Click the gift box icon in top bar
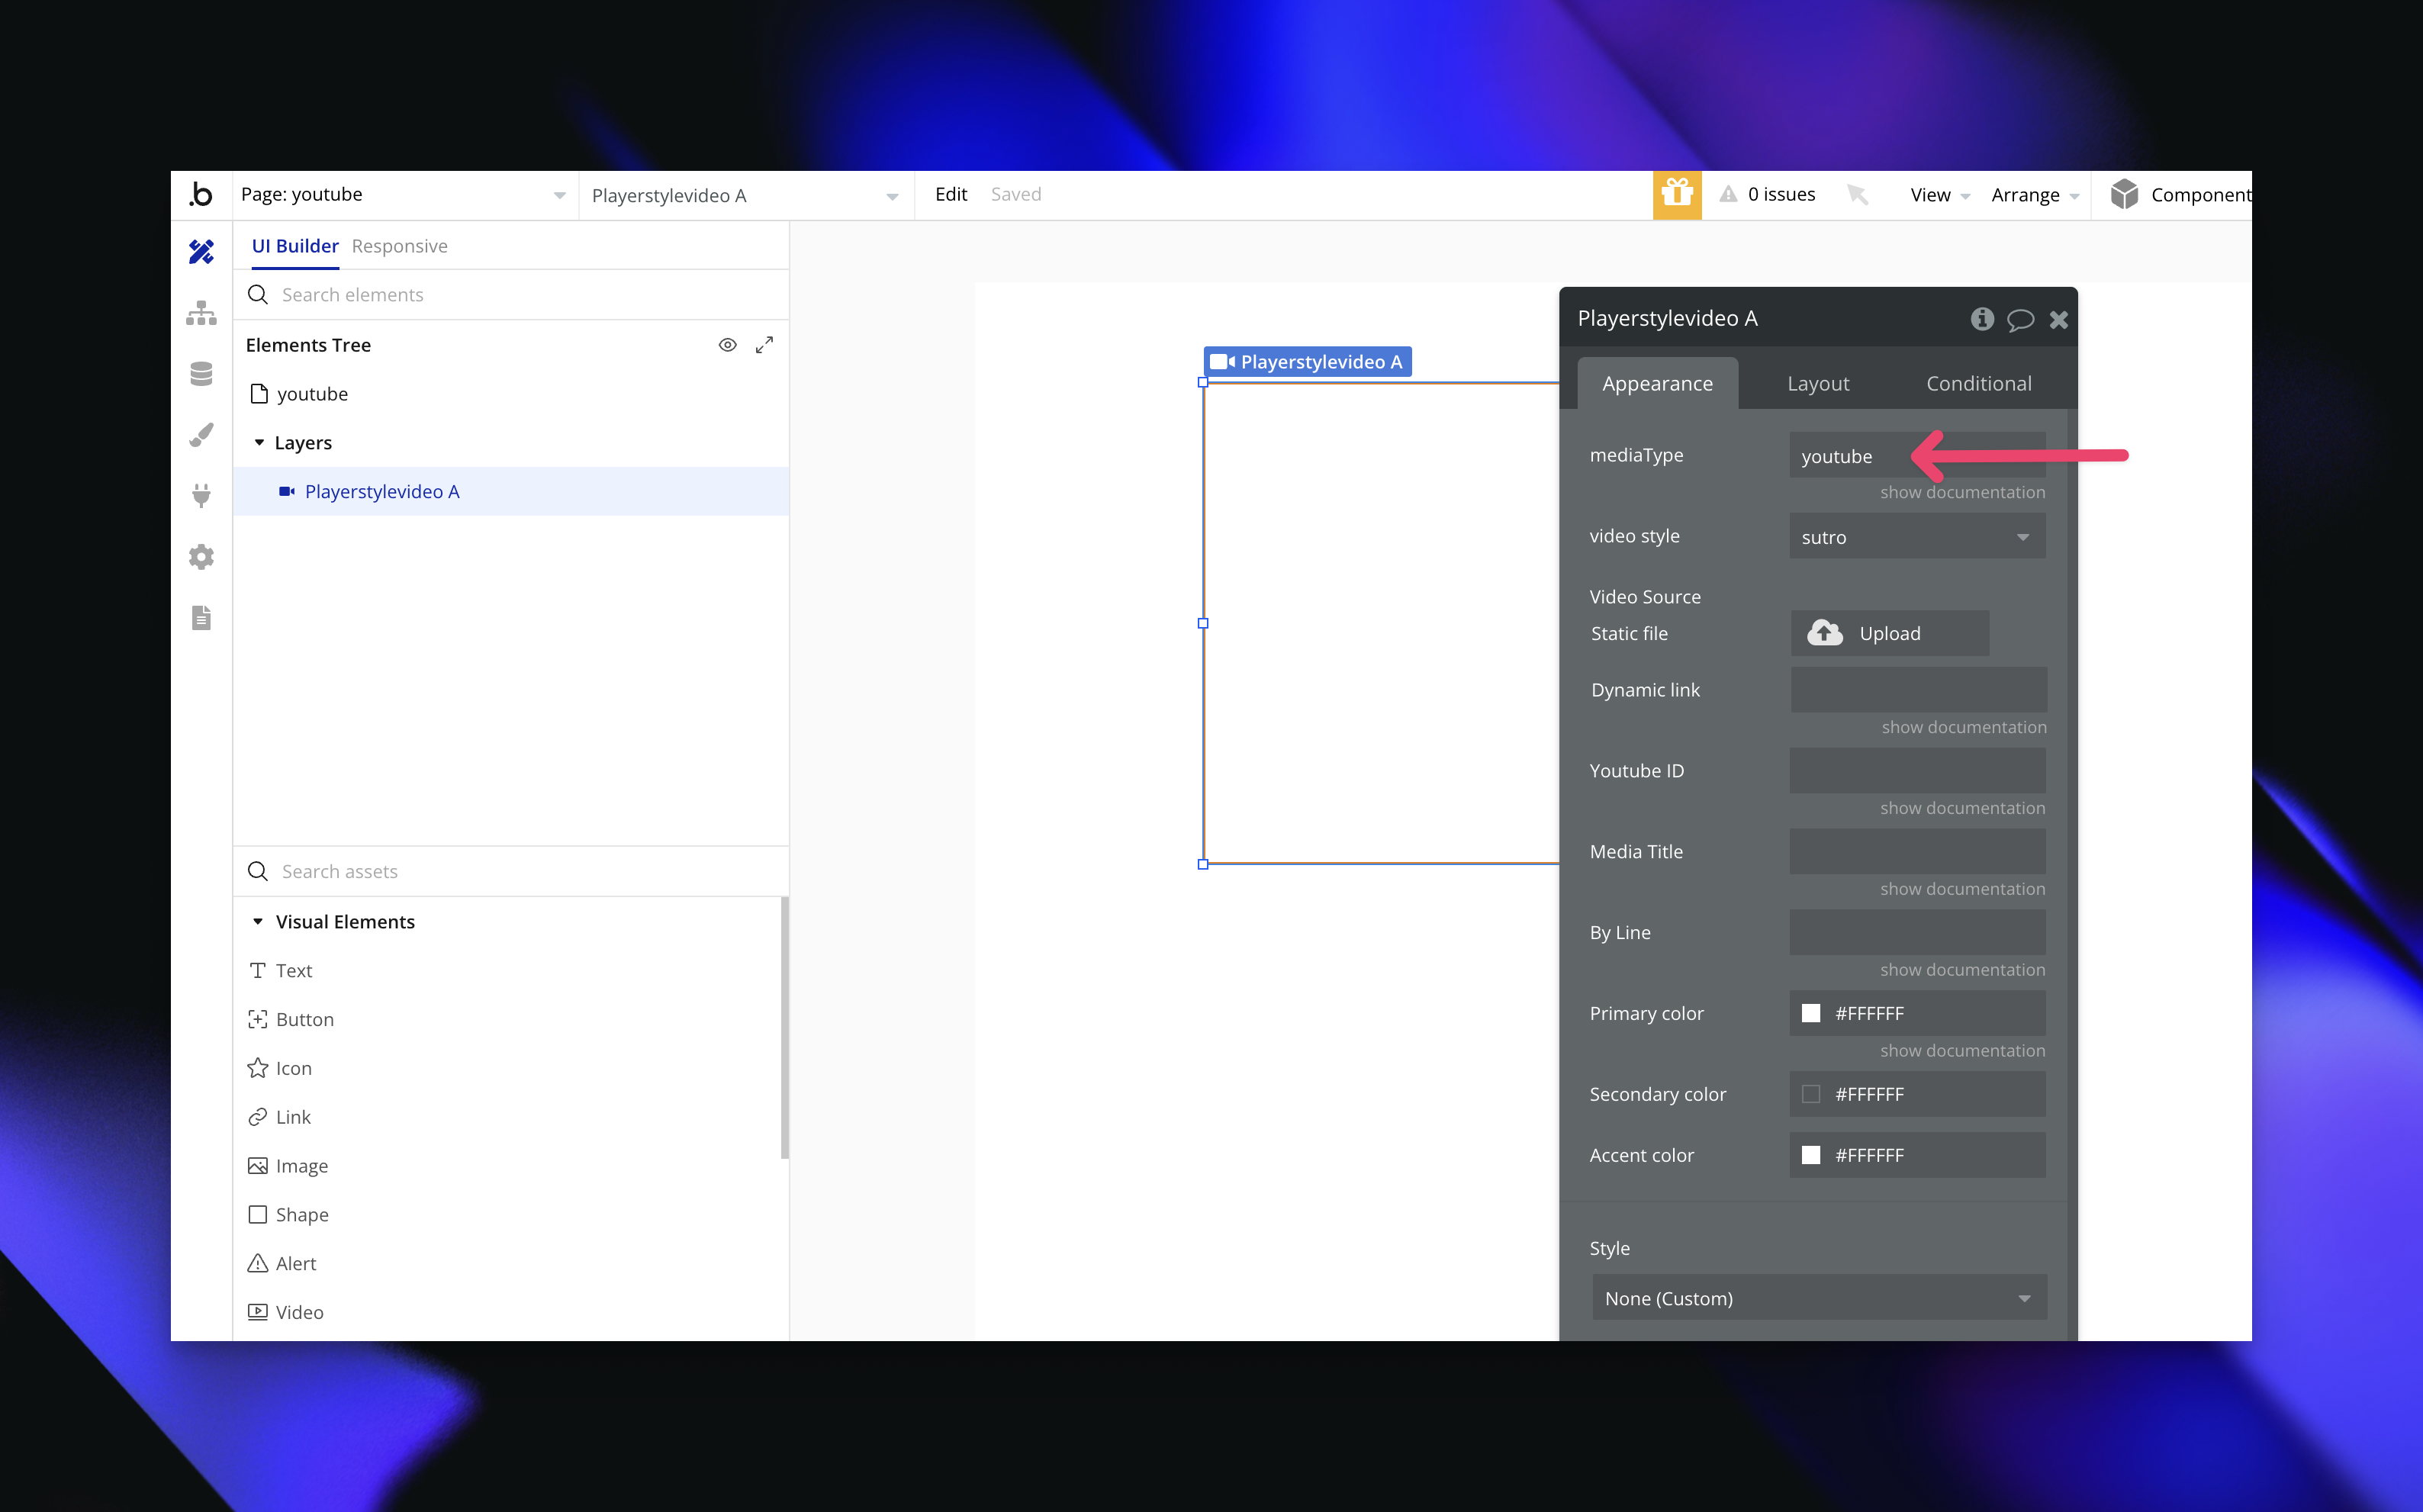 tap(1677, 194)
